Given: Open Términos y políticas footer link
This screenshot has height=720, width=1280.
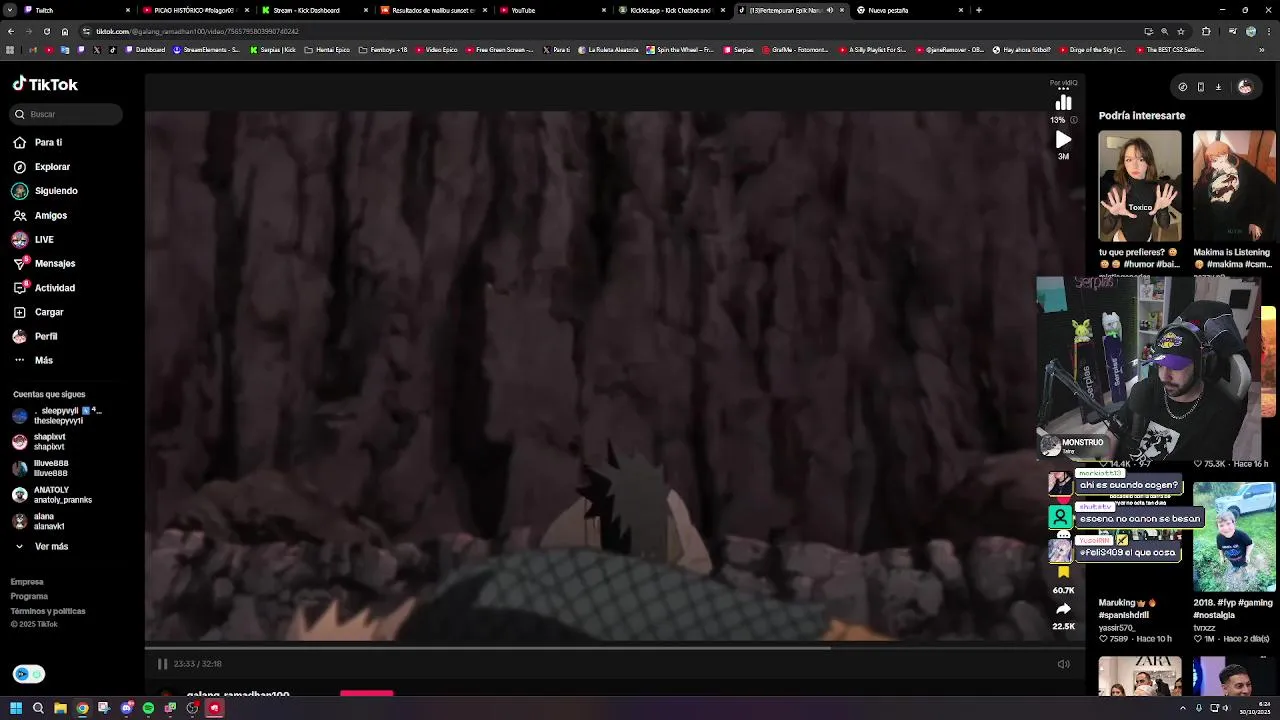Looking at the screenshot, I should 48,611.
